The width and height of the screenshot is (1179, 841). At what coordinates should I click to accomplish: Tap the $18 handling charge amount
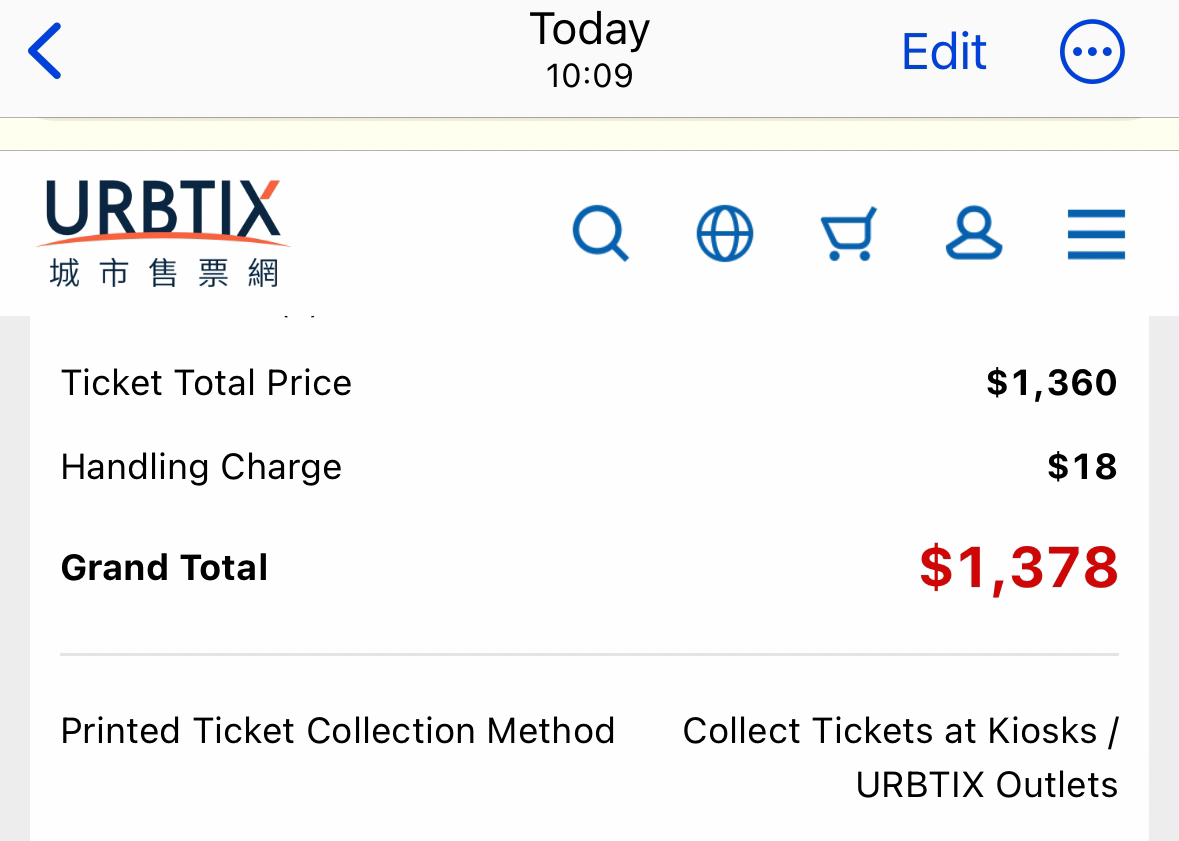pos(1083,466)
